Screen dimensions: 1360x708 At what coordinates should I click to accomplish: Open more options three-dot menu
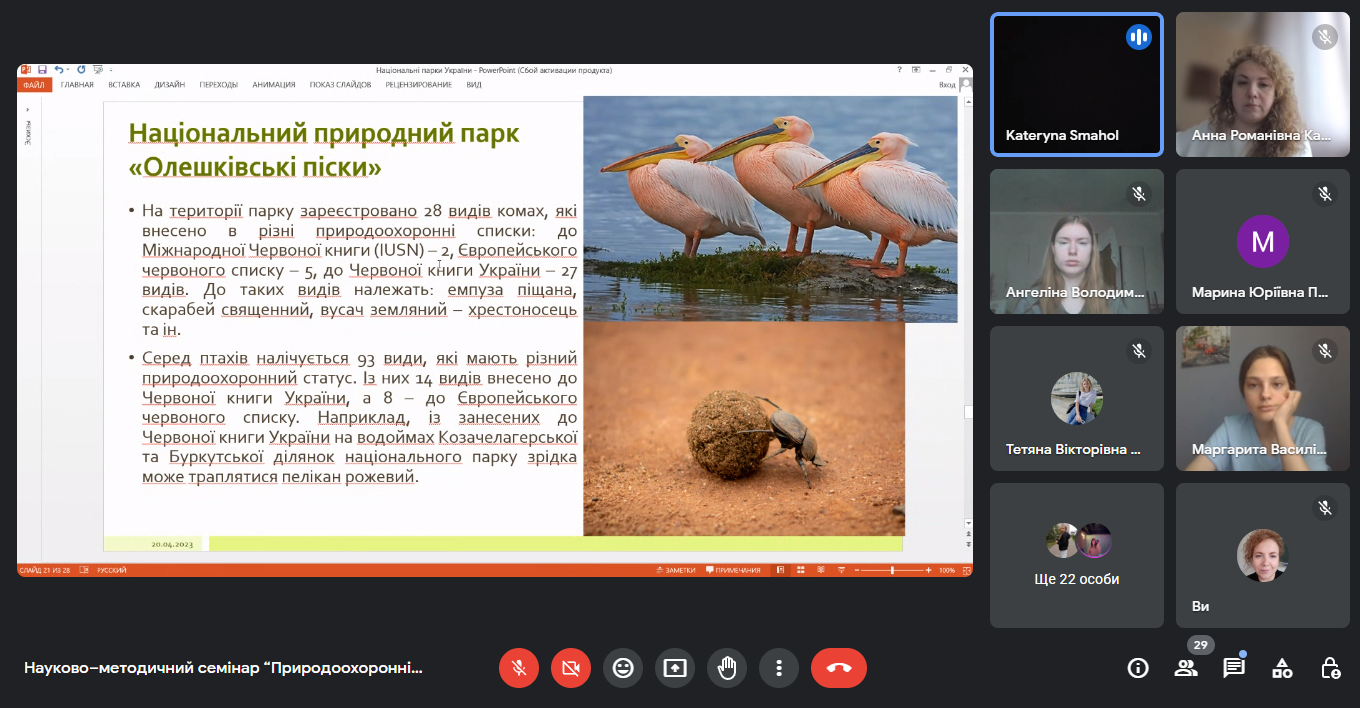point(779,668)
